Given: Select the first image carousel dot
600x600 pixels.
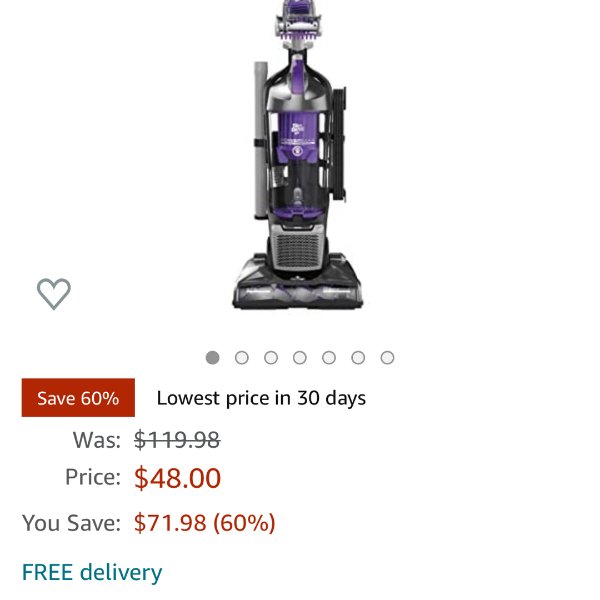Looking at the screenshot, I should pos(212,358).
